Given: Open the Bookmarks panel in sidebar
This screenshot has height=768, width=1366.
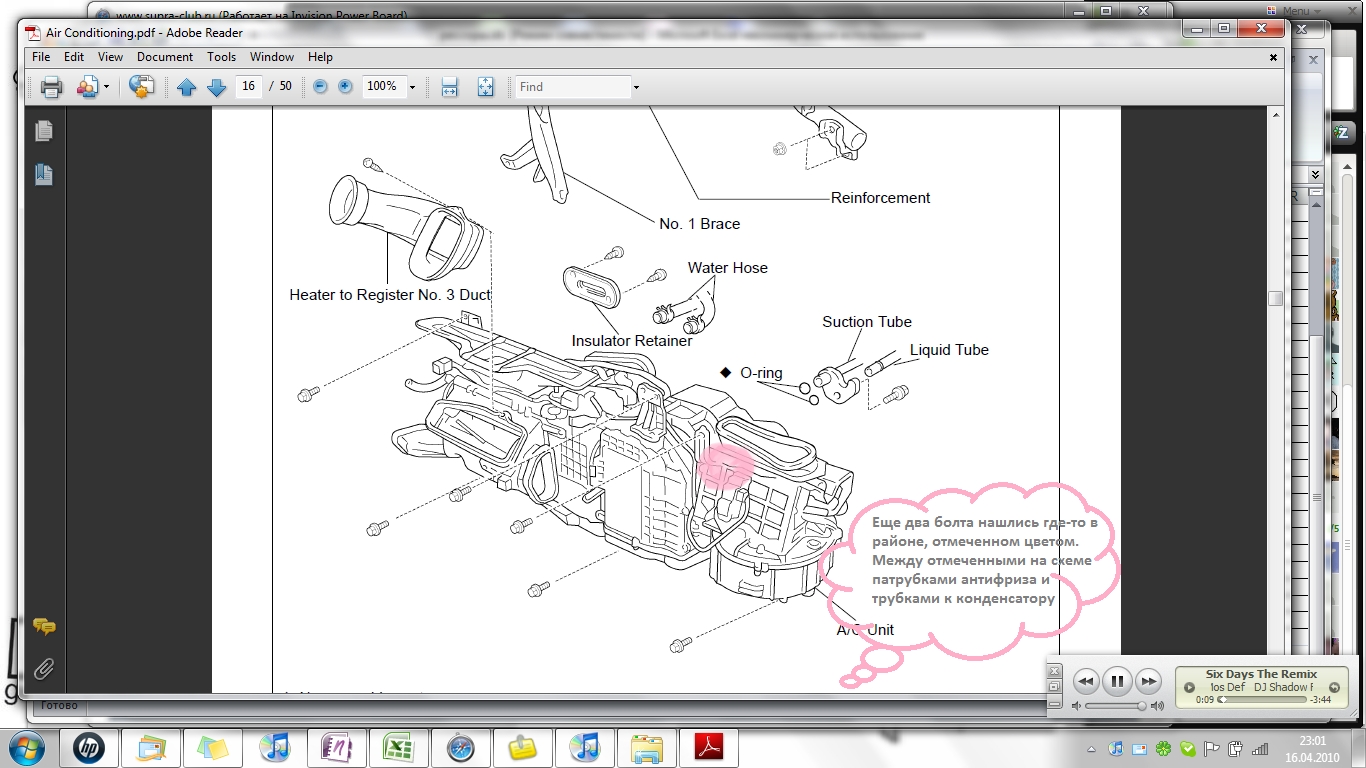Looking at the screenshot, I should click(x=43, y=174).
